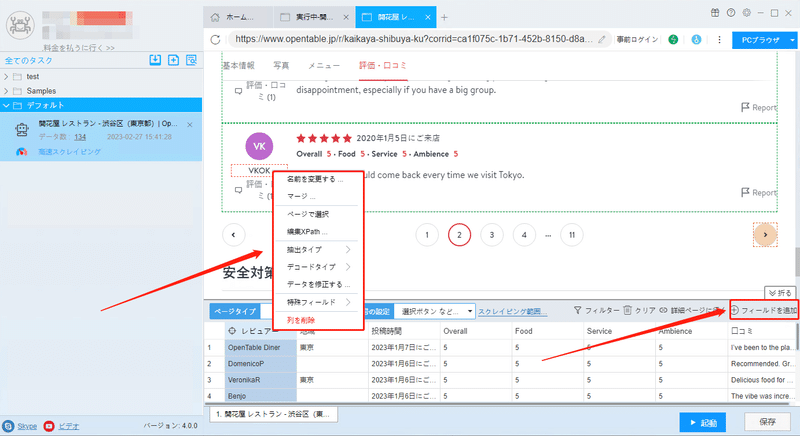Collapse the panel with 折る button
The width and height of the screenshot is (800, 436).
click(780, 293)
